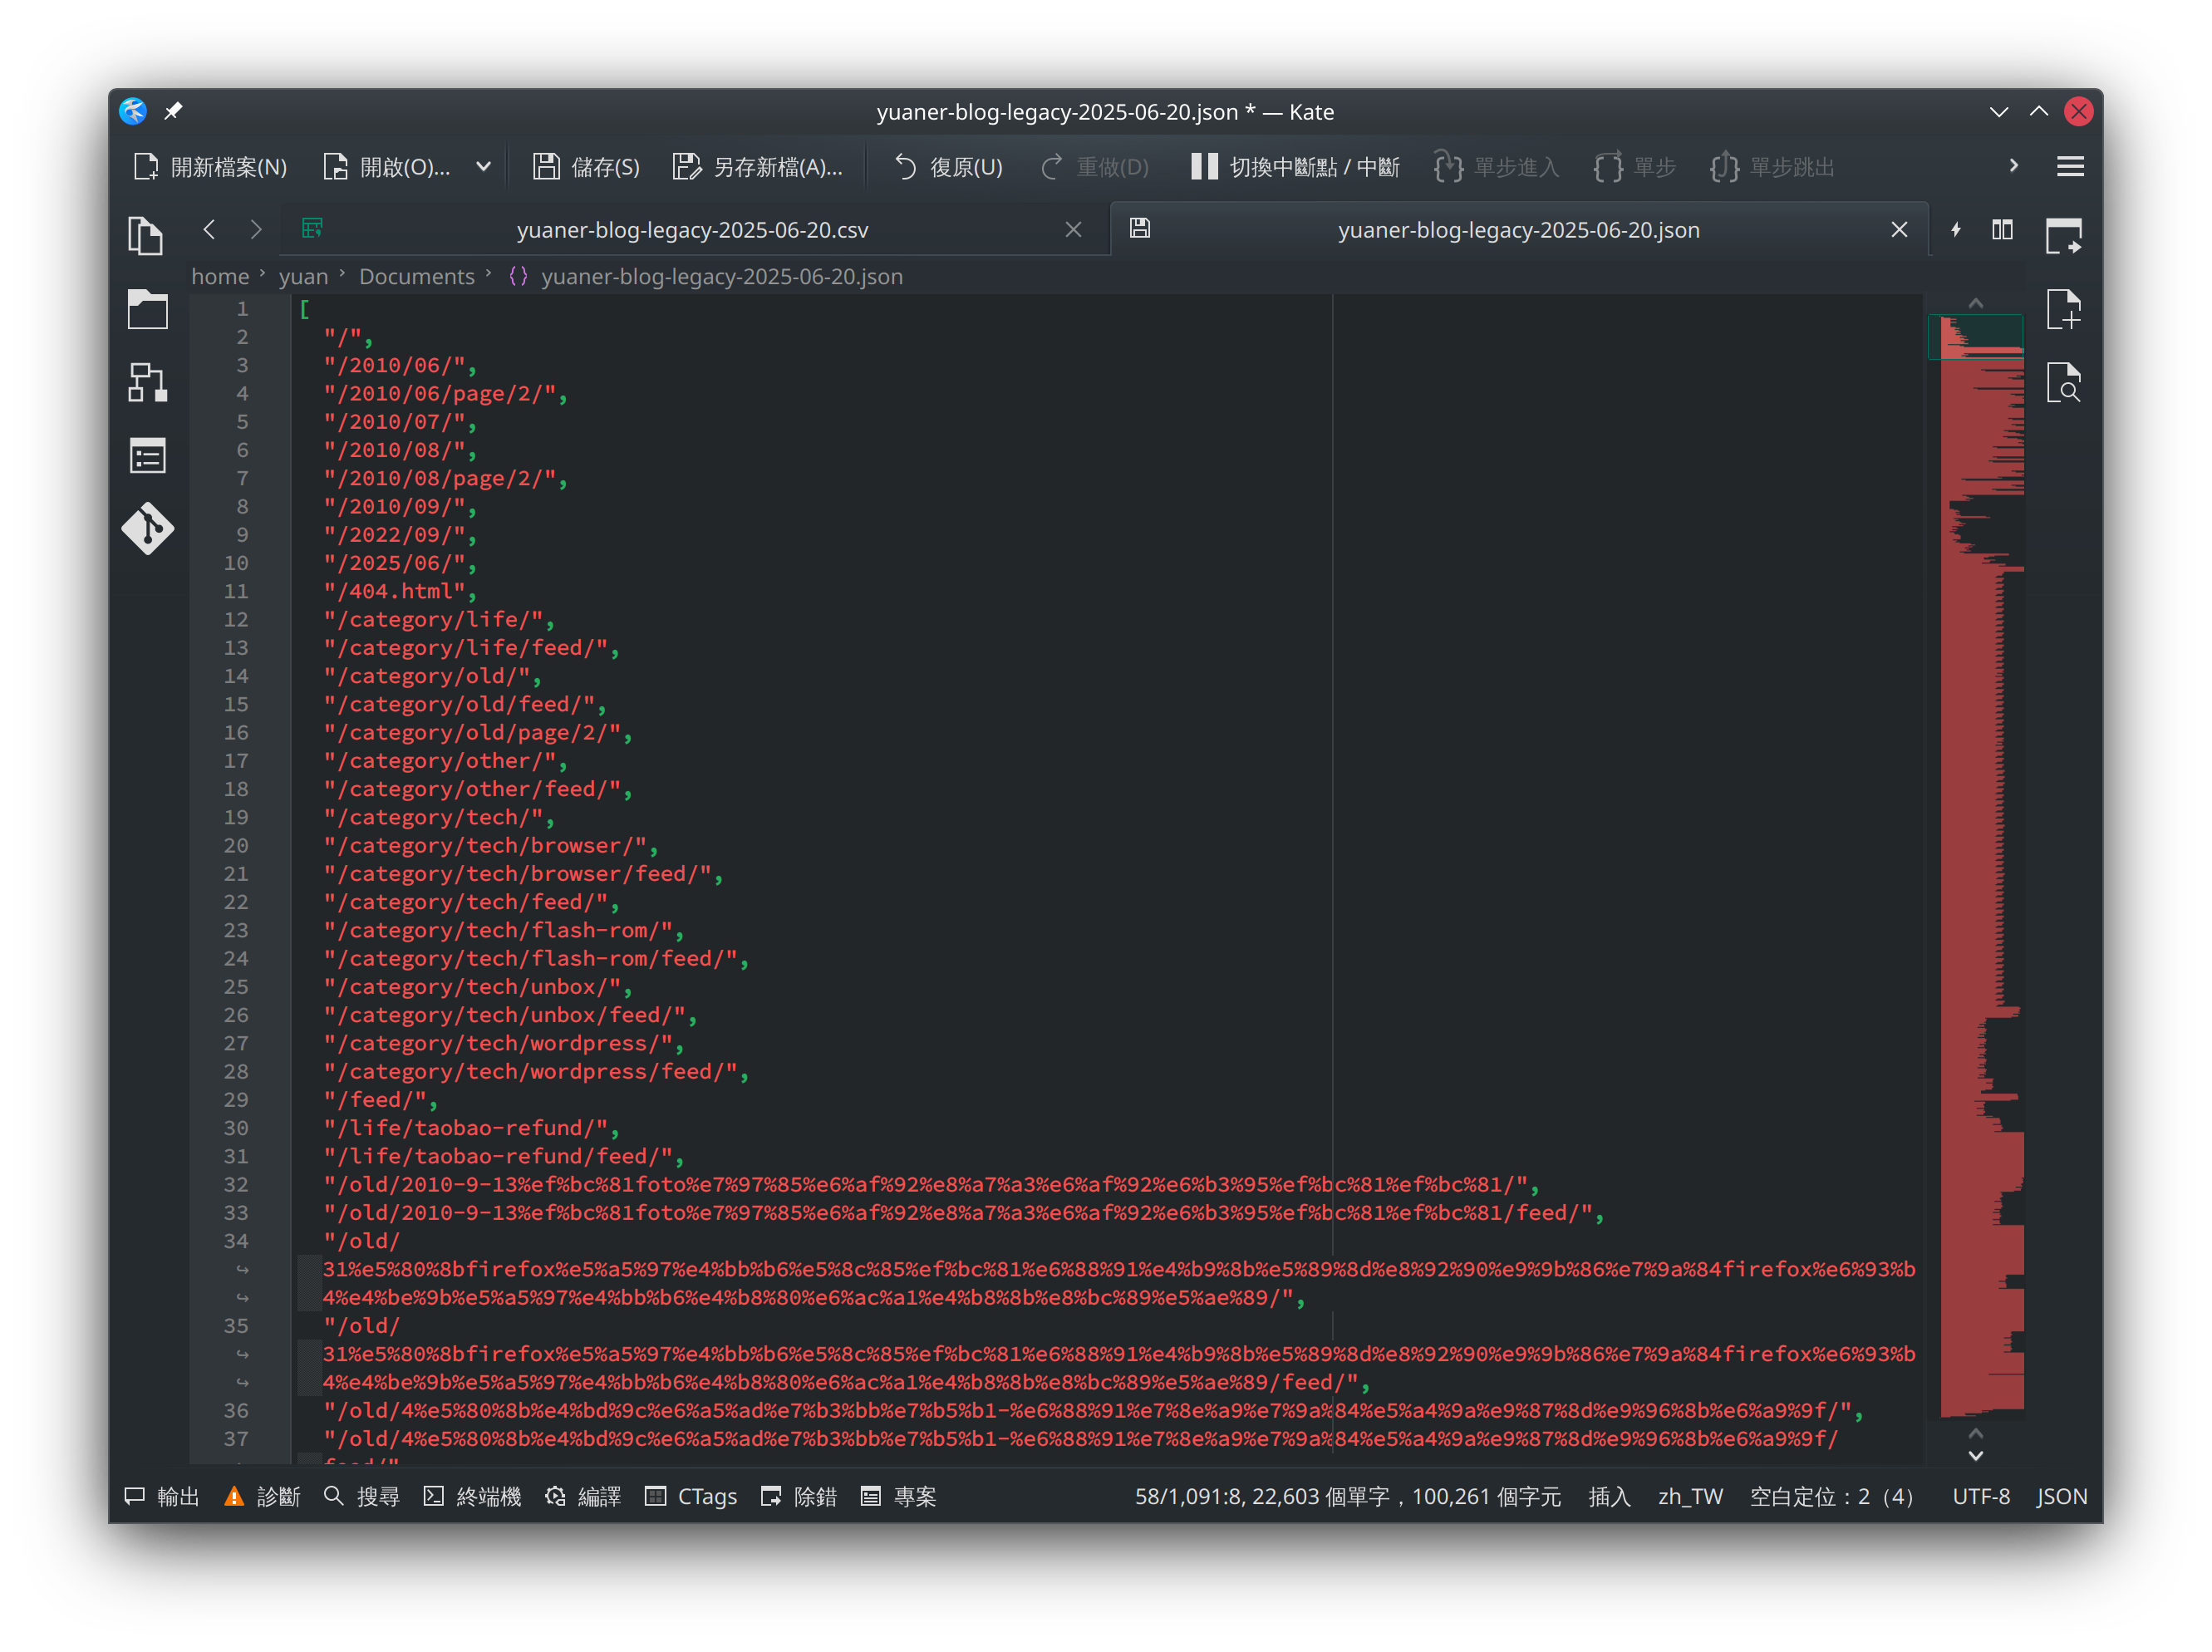
Task: Open the Projects list sidebar icon
Action: click(146, 456)
